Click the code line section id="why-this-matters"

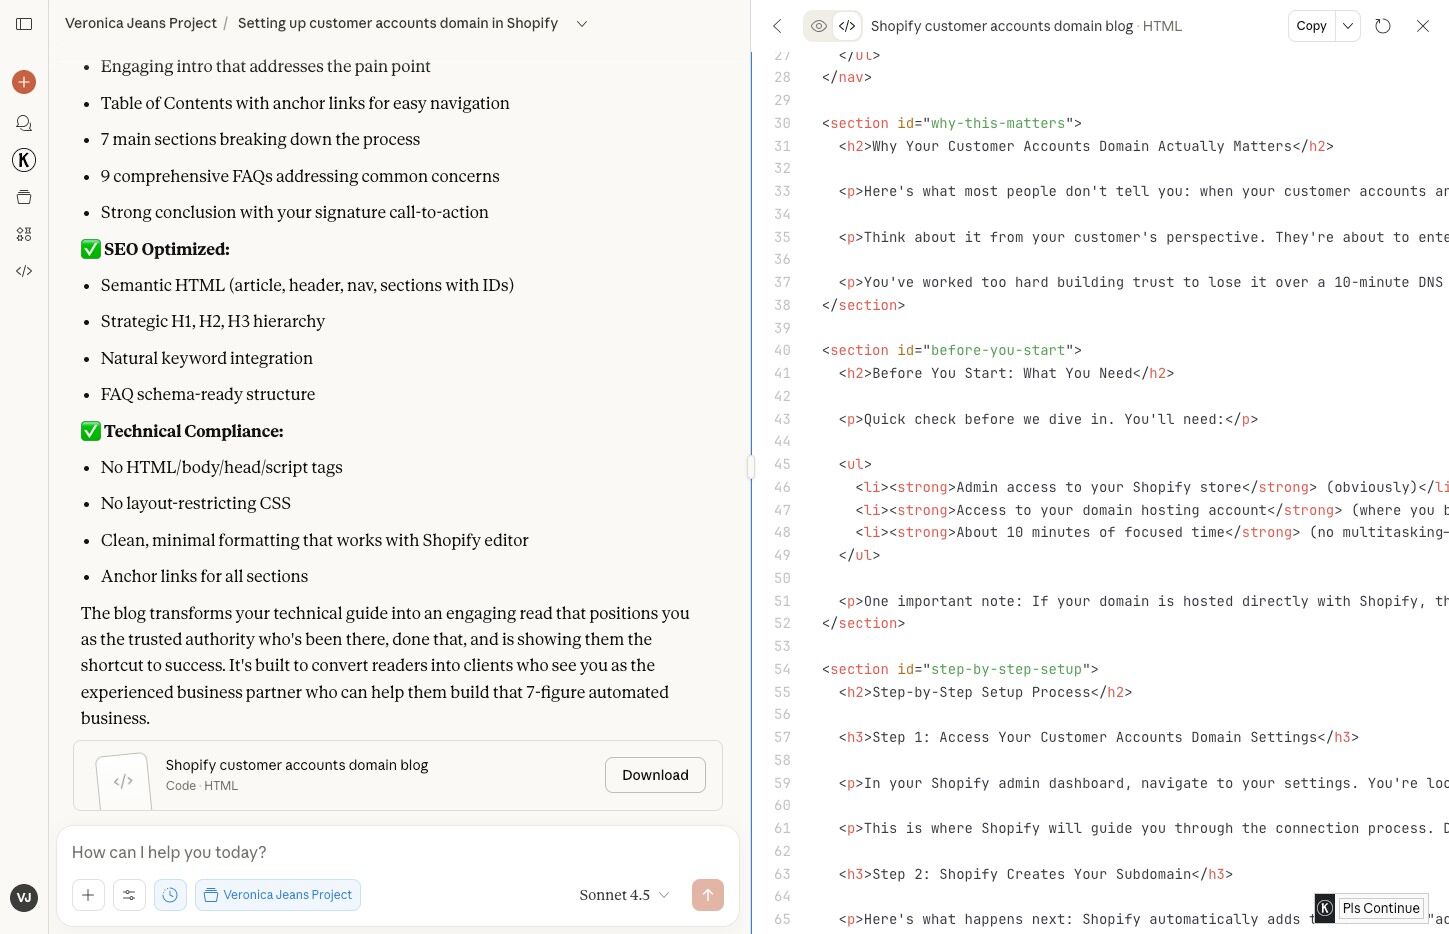952,123
